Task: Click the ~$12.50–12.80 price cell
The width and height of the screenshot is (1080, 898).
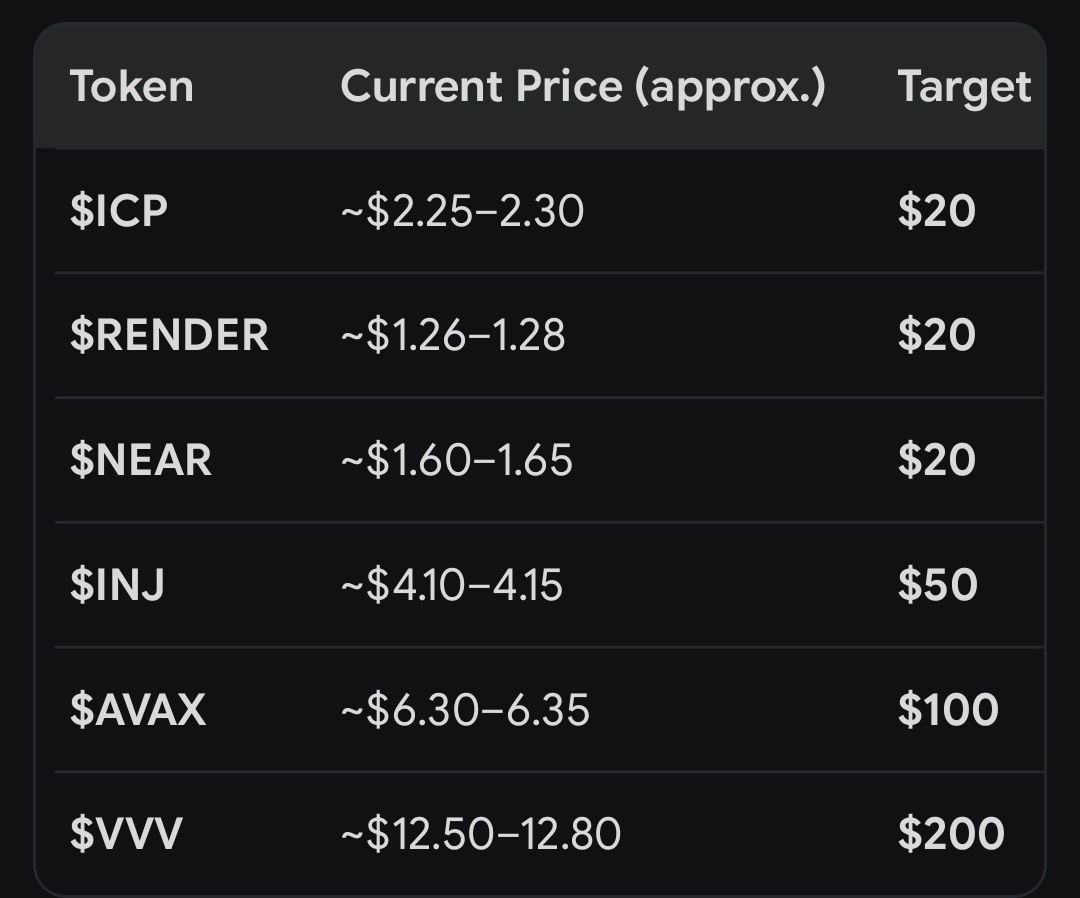Action: pos(481,833)
